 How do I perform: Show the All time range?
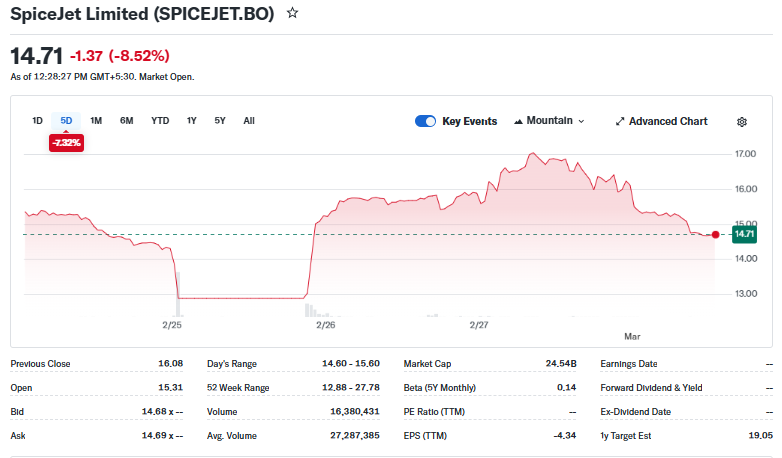pyautogui.click(x=249, y=121)
